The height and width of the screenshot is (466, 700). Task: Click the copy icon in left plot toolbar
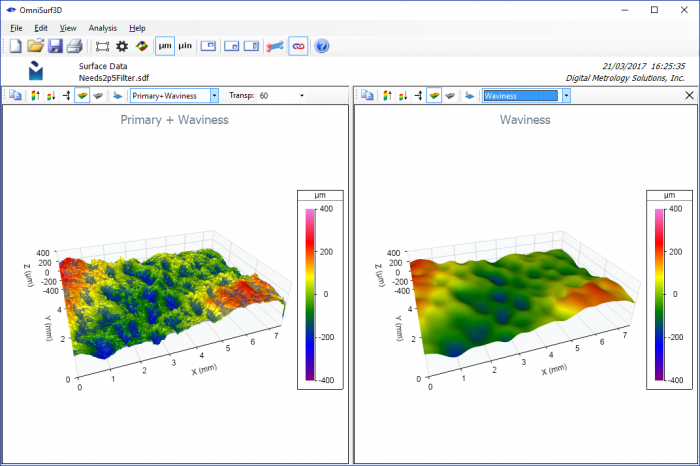point(16,96)
